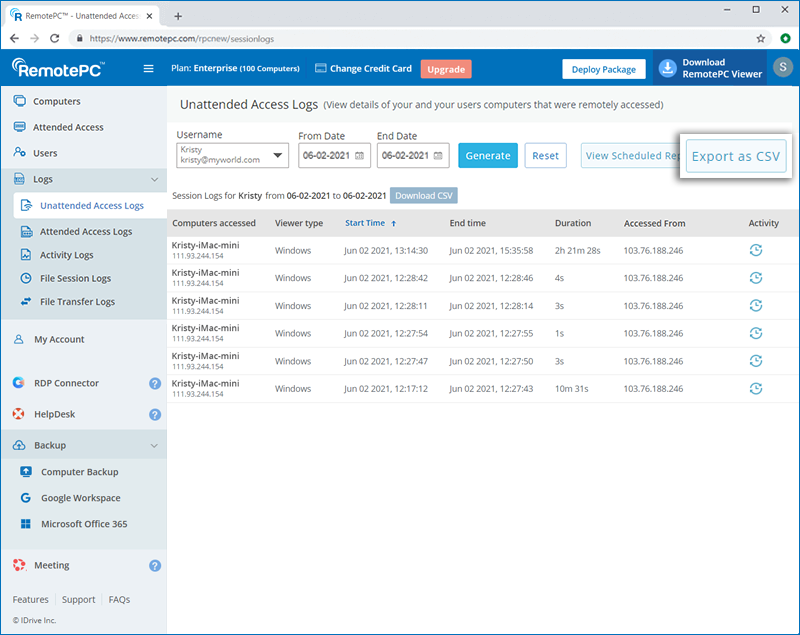Click the hamburger menu icon beside RemotePC logo
Viewport: 800px width, 635px height.
click(x=149, y=69)
